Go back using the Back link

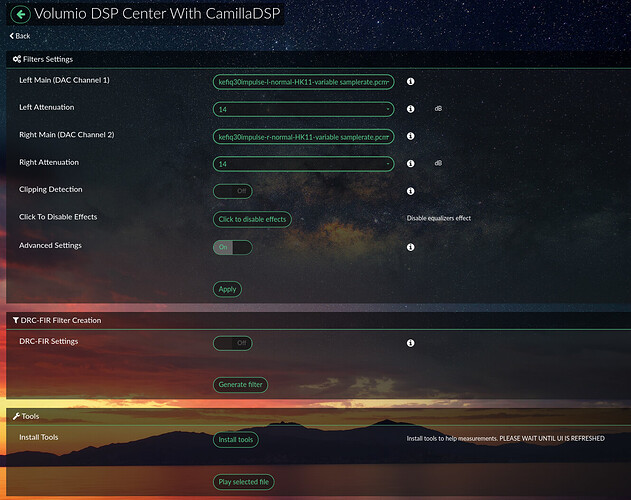click(x=20, y=36)
